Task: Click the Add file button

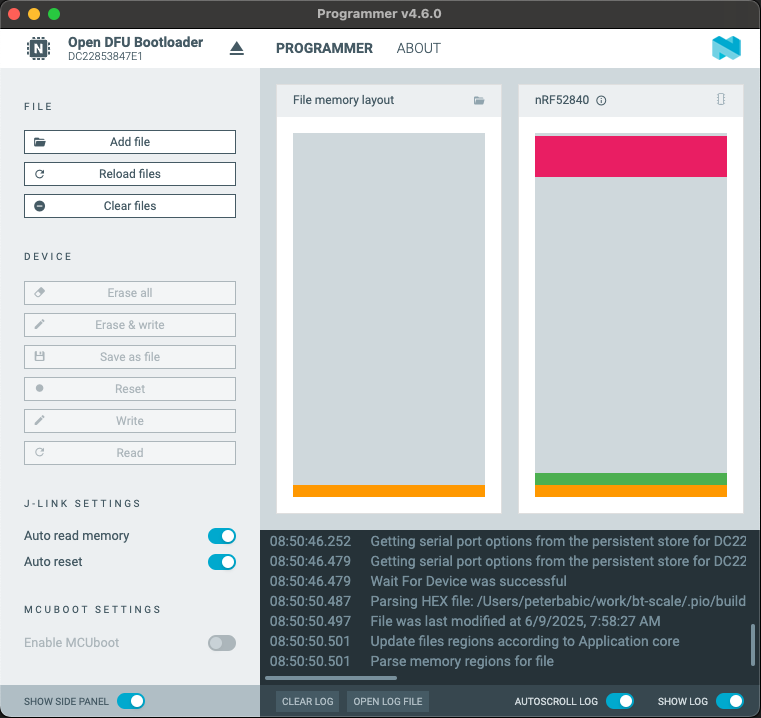Action: point(130,142)
